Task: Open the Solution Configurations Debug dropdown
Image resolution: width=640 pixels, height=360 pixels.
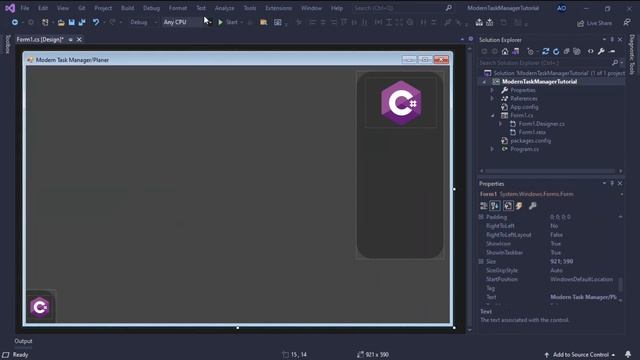Action: pyautogui.click(x=143, y=22)
